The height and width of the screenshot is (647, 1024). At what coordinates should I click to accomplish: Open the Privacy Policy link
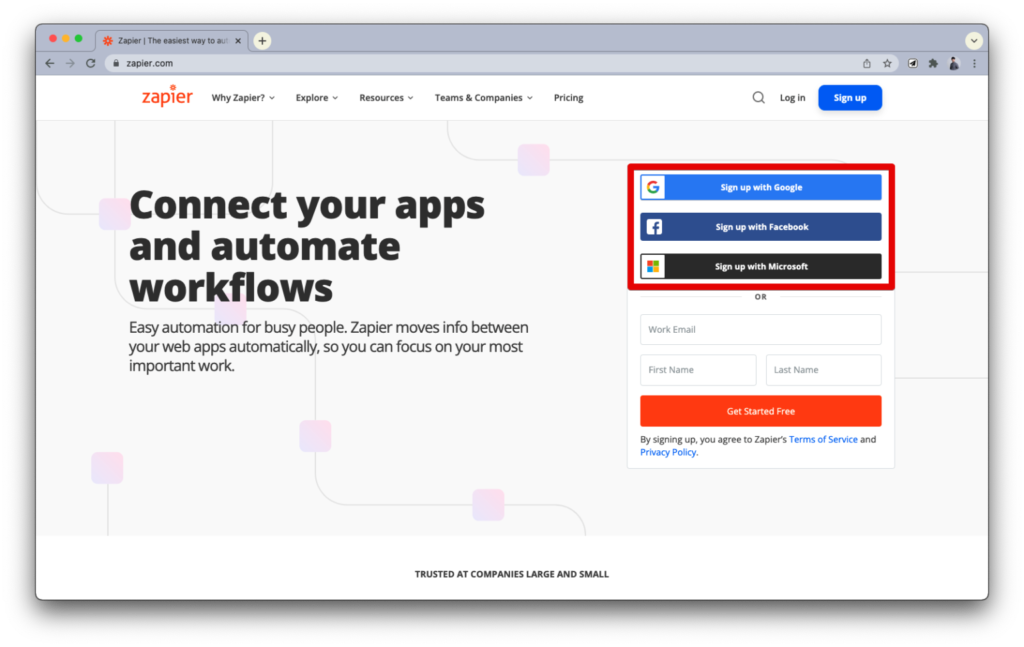[x=668, y=452]
